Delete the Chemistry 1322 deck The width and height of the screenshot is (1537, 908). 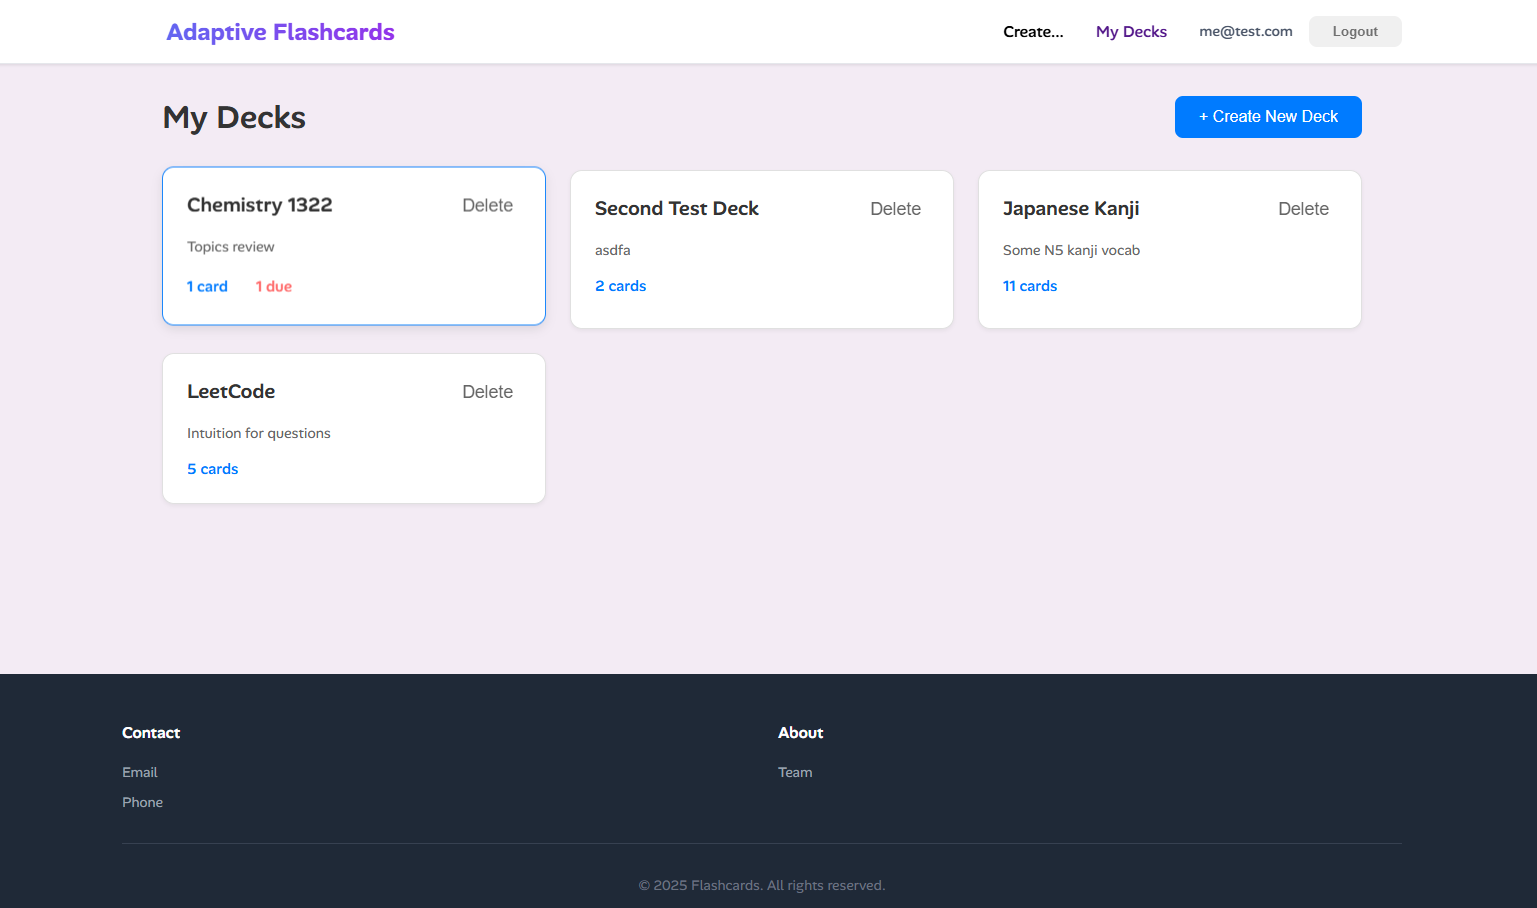tap(487, 205)
